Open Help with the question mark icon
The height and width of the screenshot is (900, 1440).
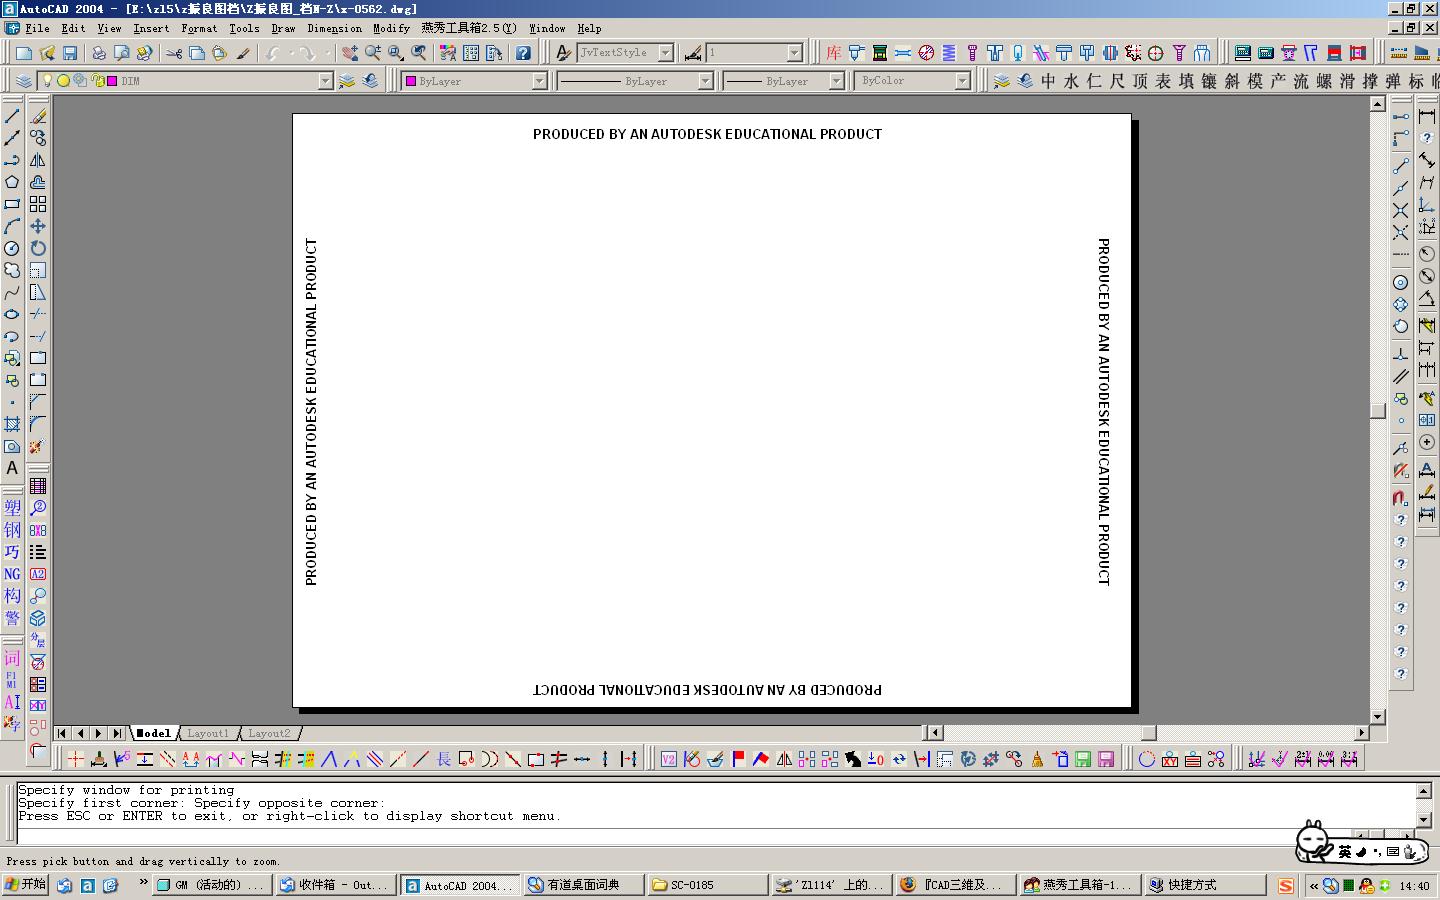[x=523, y=53]
